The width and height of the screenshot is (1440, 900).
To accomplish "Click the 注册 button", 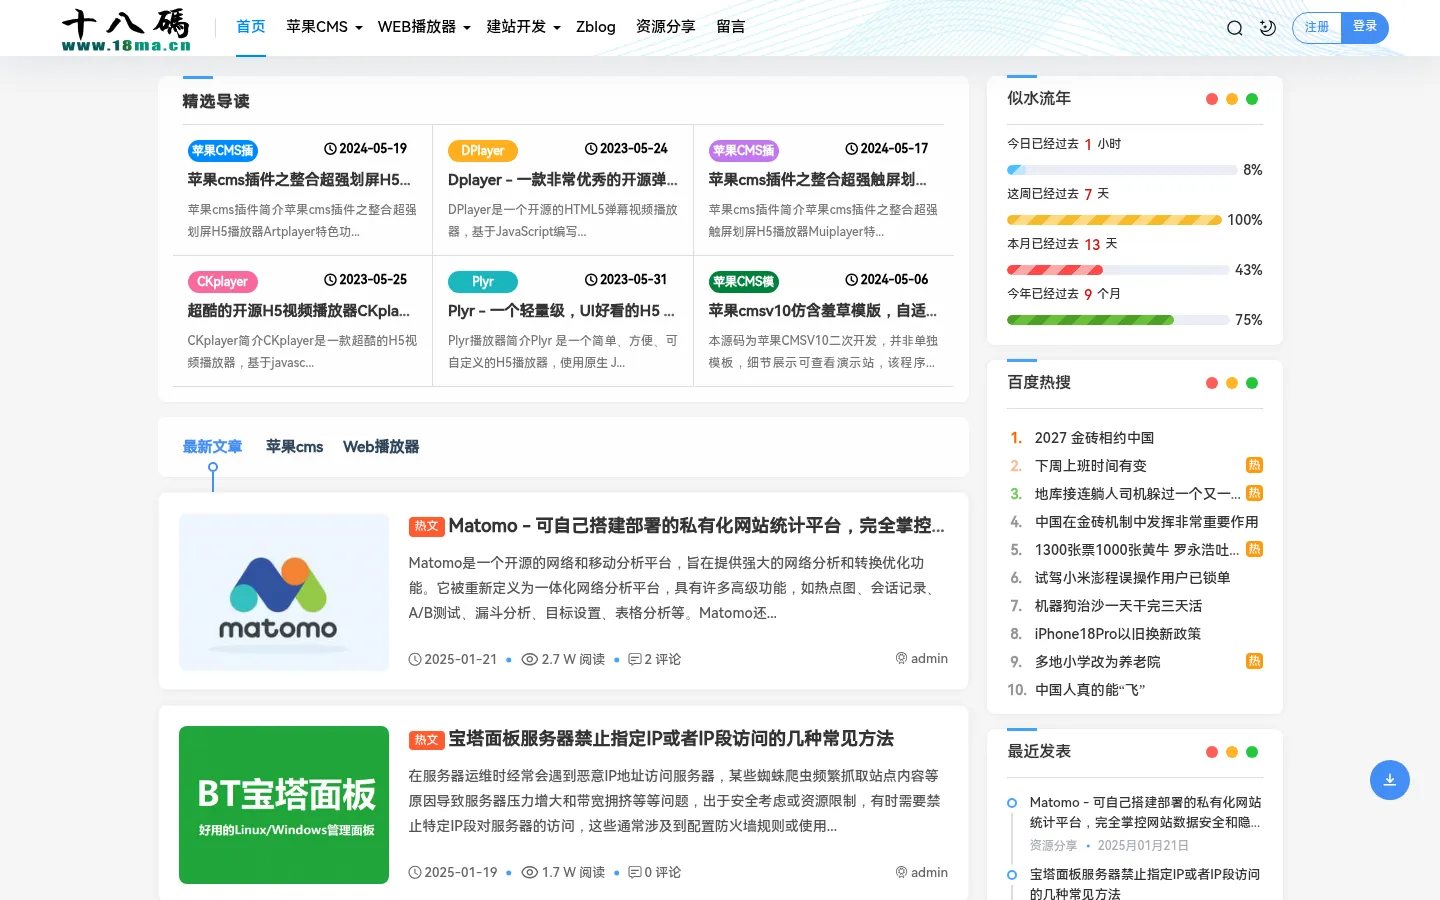I will click(1317, 28).
